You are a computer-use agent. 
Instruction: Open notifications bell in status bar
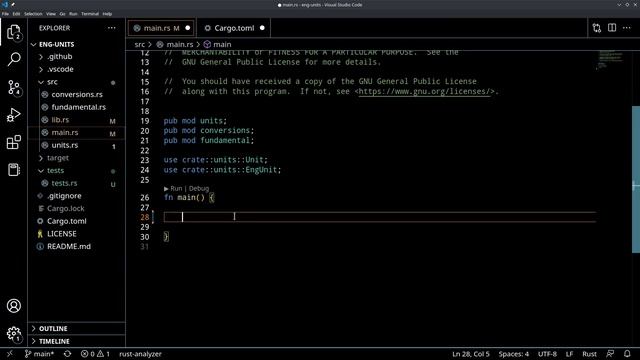click(x=627, y=354)
